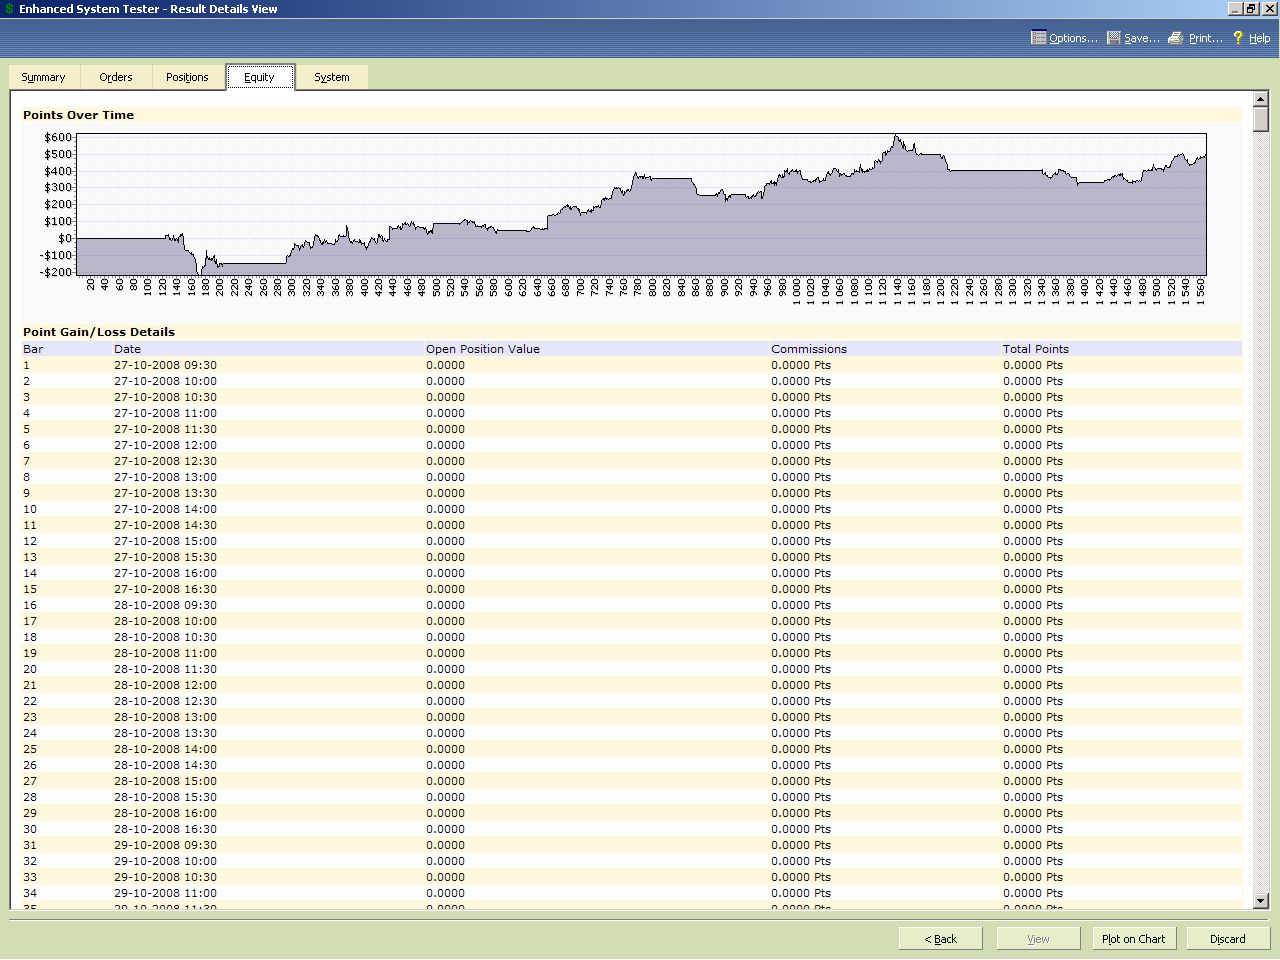The image size is (1280, 960).
Task: Open the Orders tab
Action: pos(116,77)
